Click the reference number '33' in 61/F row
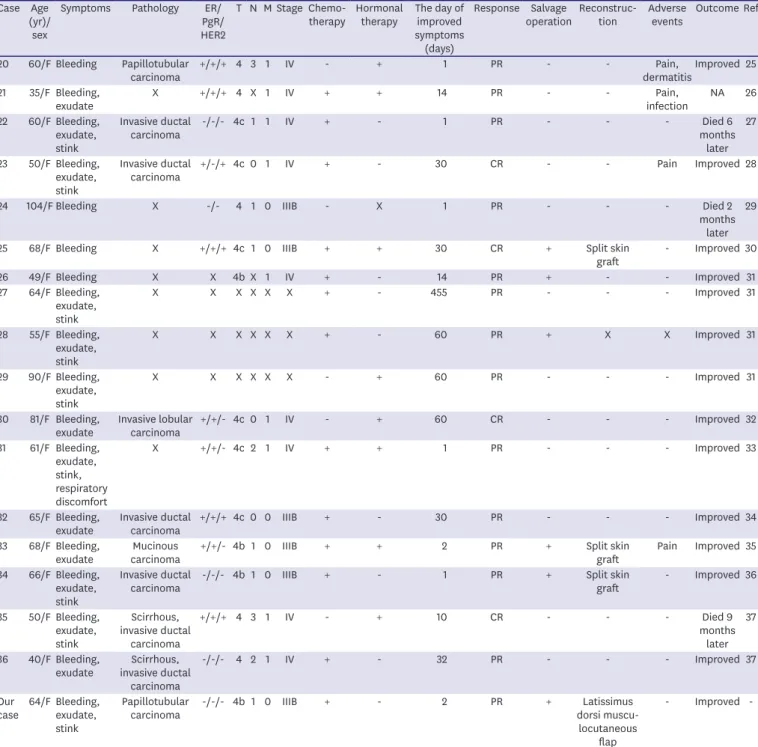Viewport: 758px width, 747px height. (750, 448)
